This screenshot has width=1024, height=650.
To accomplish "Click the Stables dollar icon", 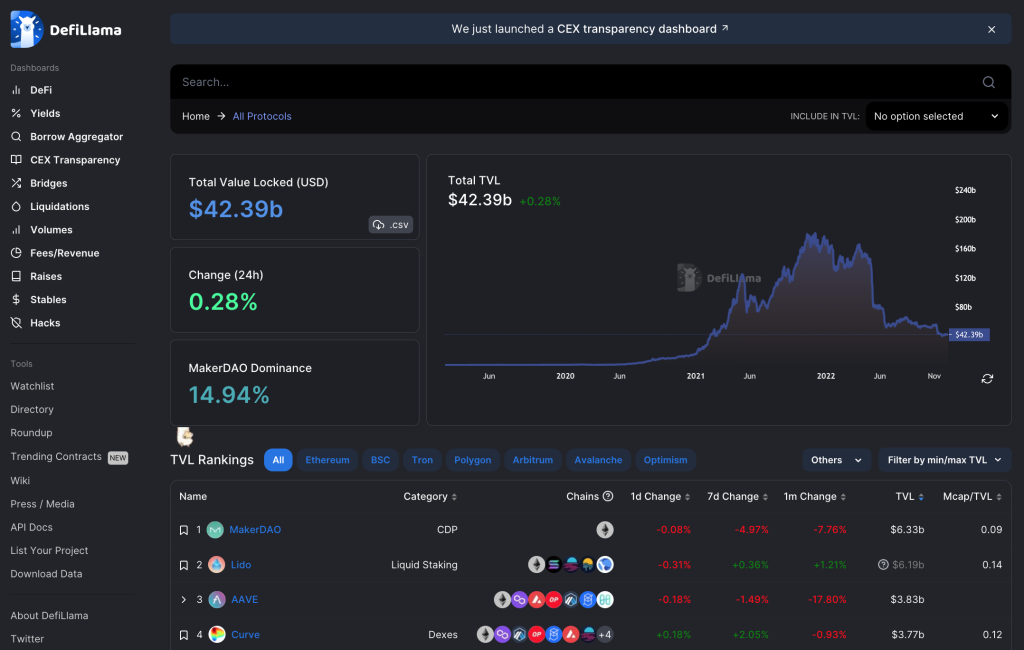I will (16, 300).
